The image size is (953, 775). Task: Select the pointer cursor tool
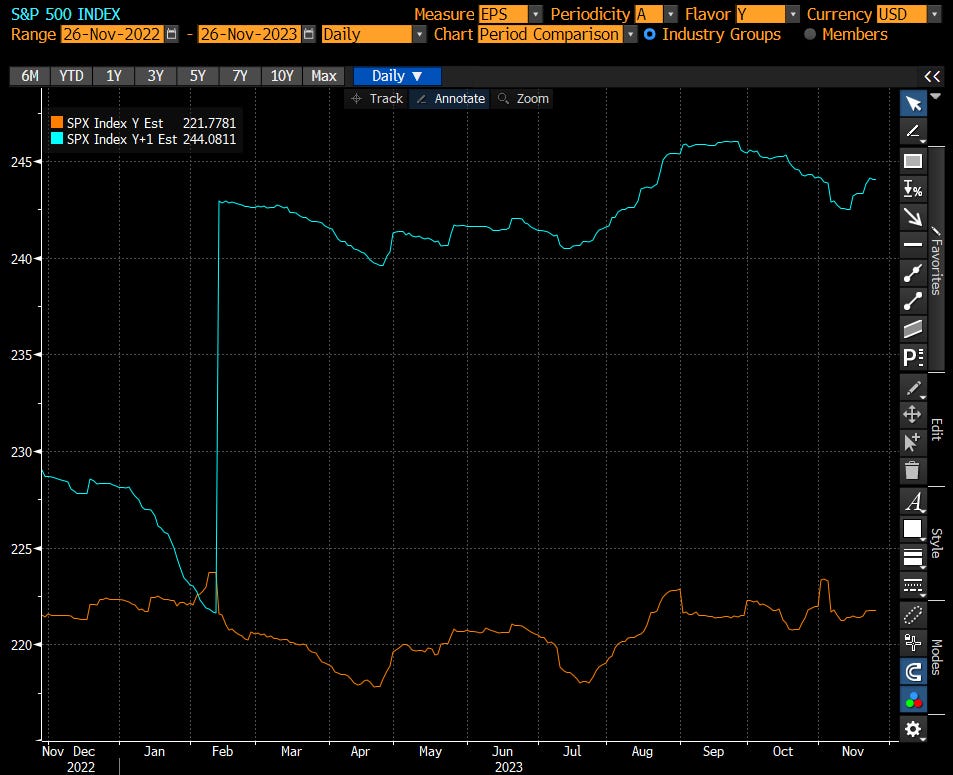[913, 103]
